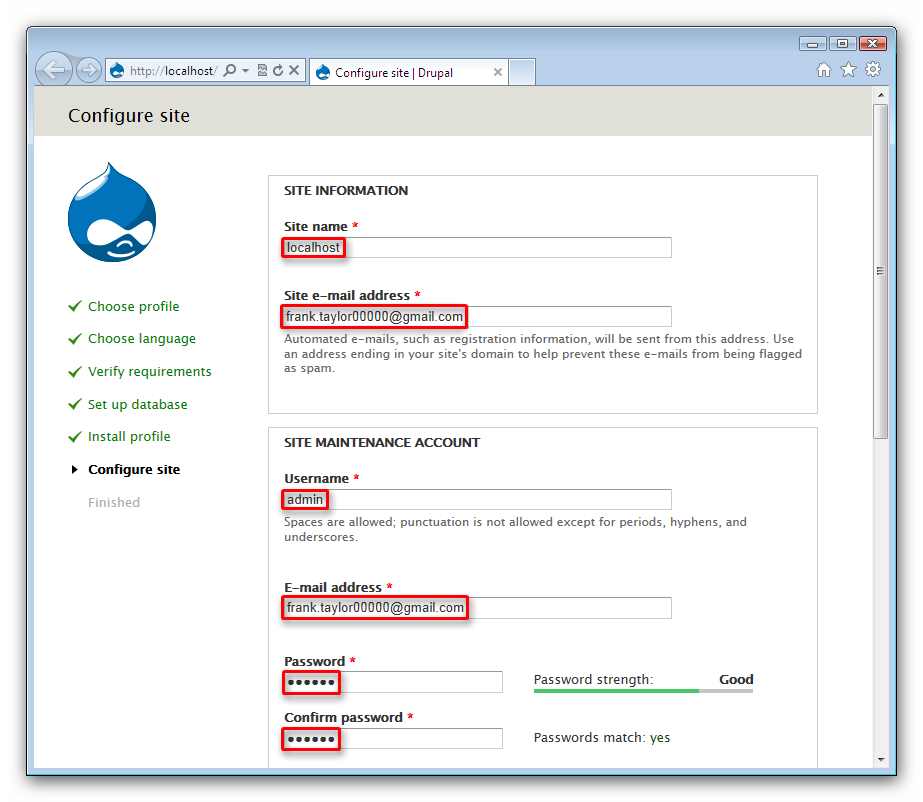Click the maintenance account E-mail address field
923x802 pixels.
coord(477,607)
